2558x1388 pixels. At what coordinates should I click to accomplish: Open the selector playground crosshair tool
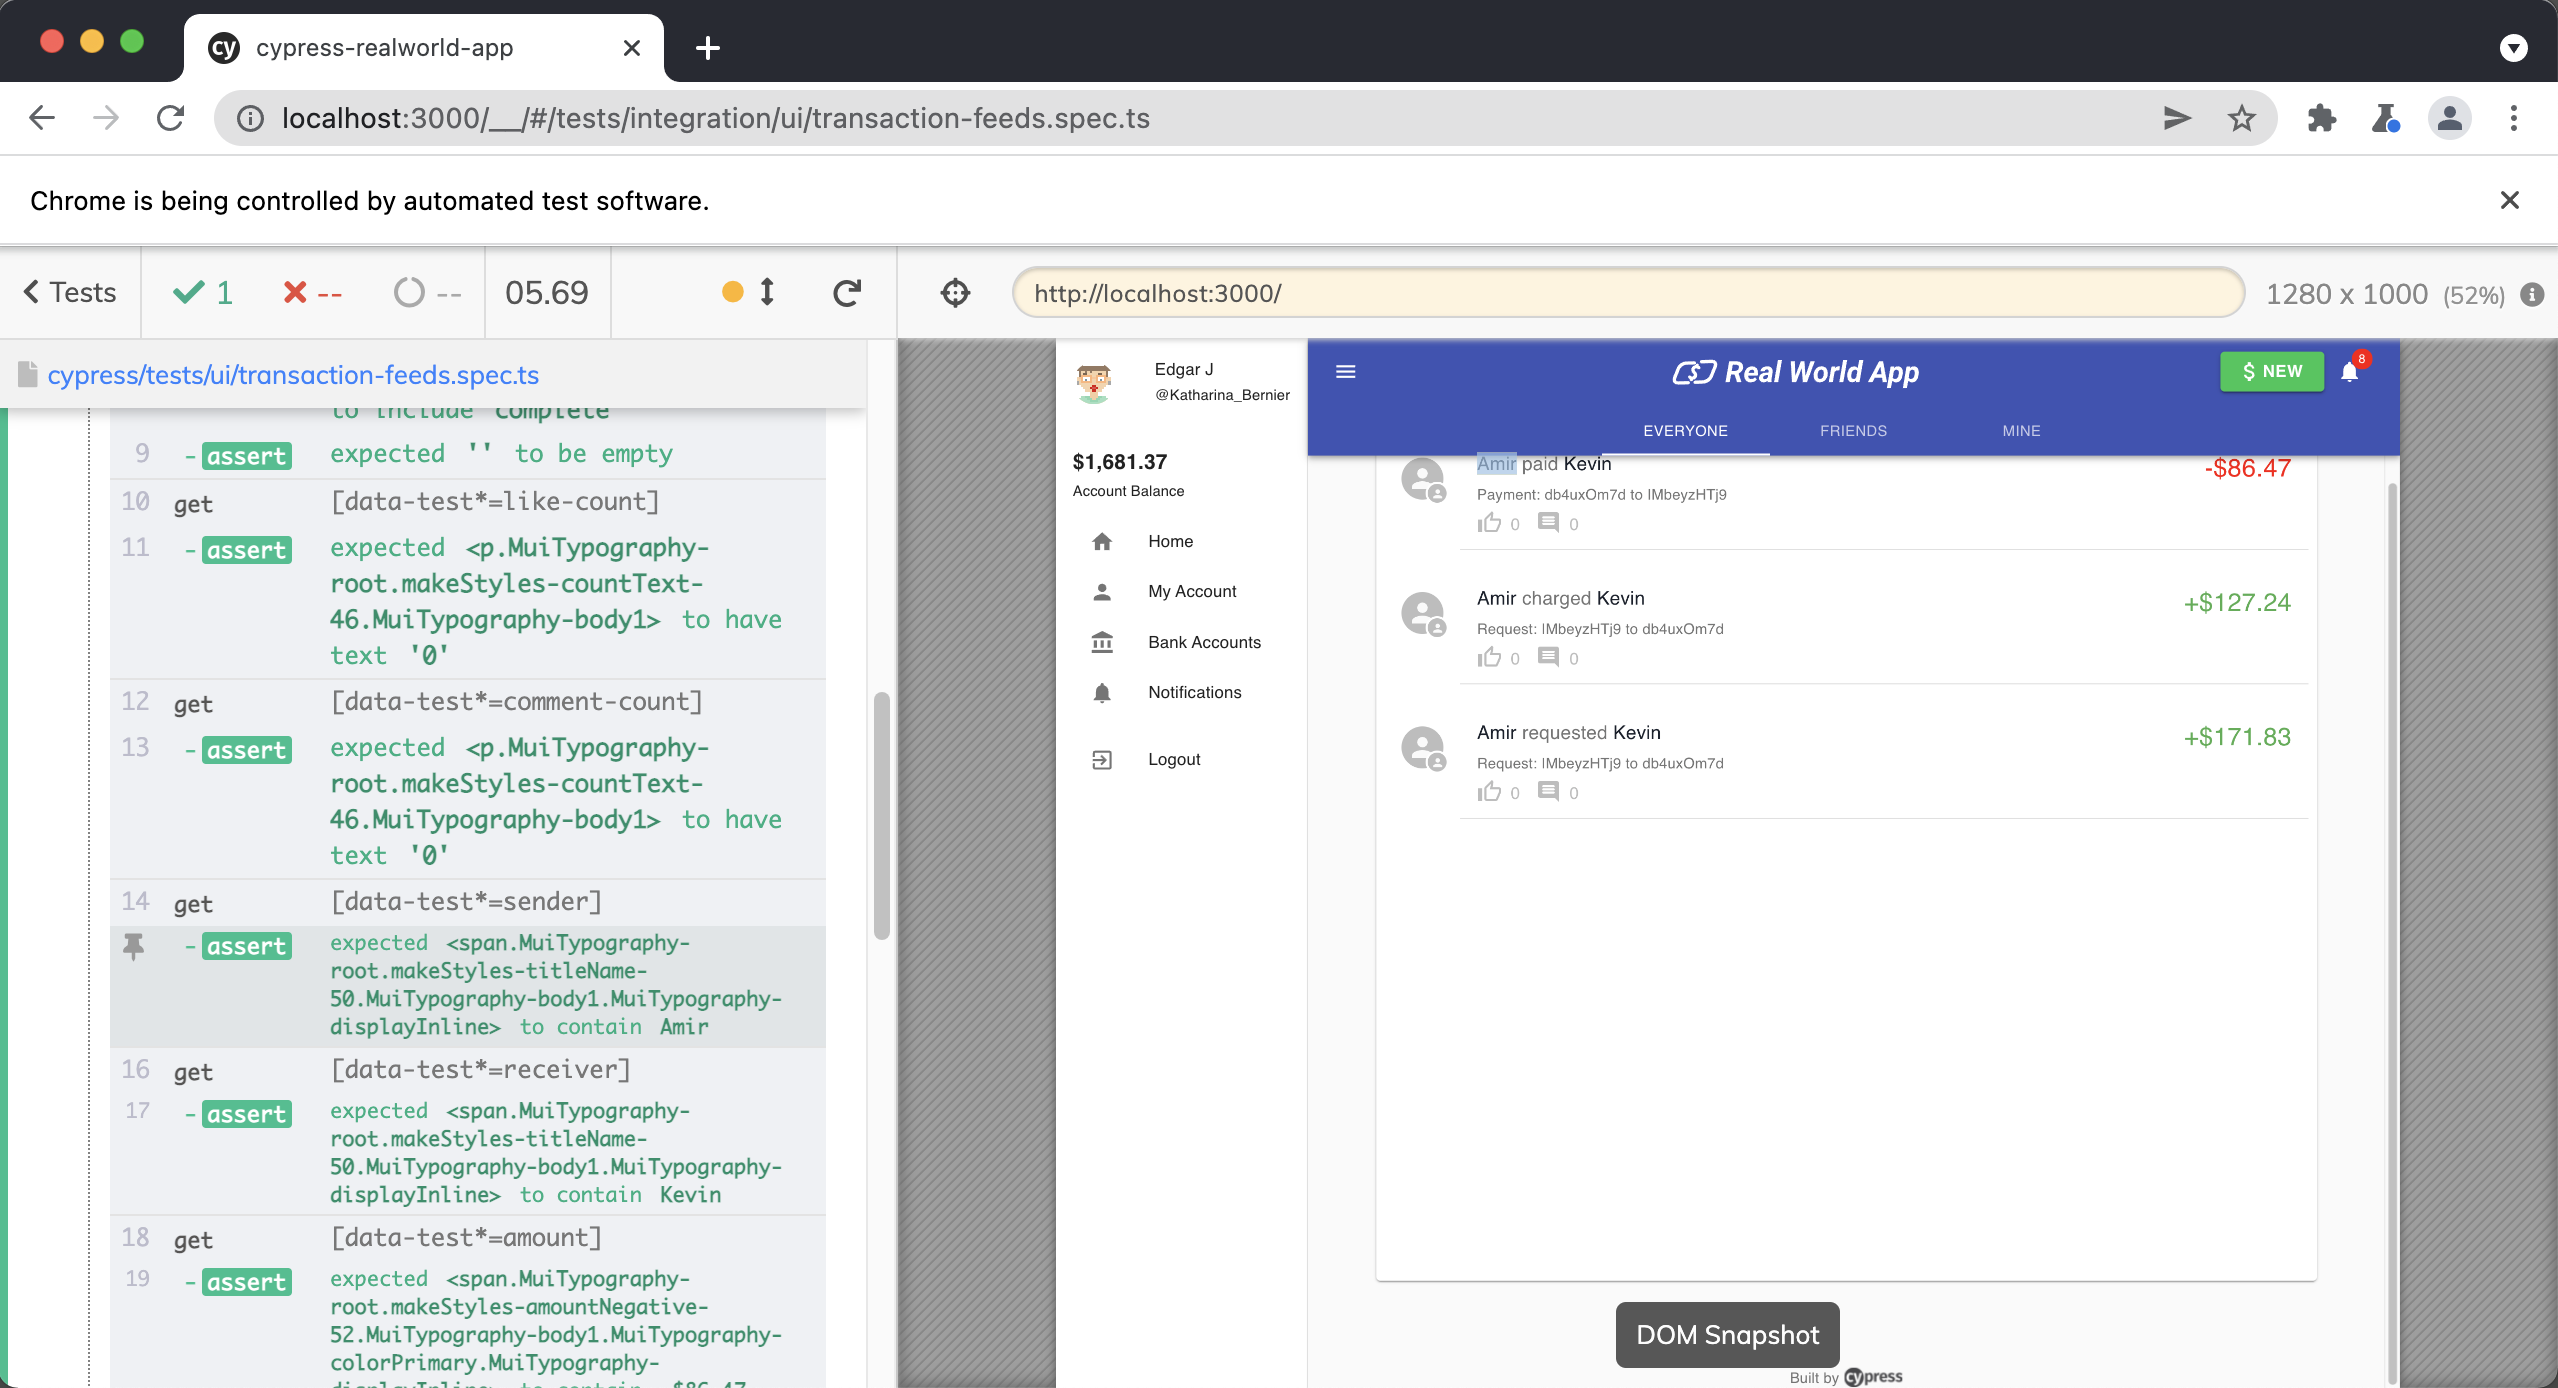coord(954,293)
